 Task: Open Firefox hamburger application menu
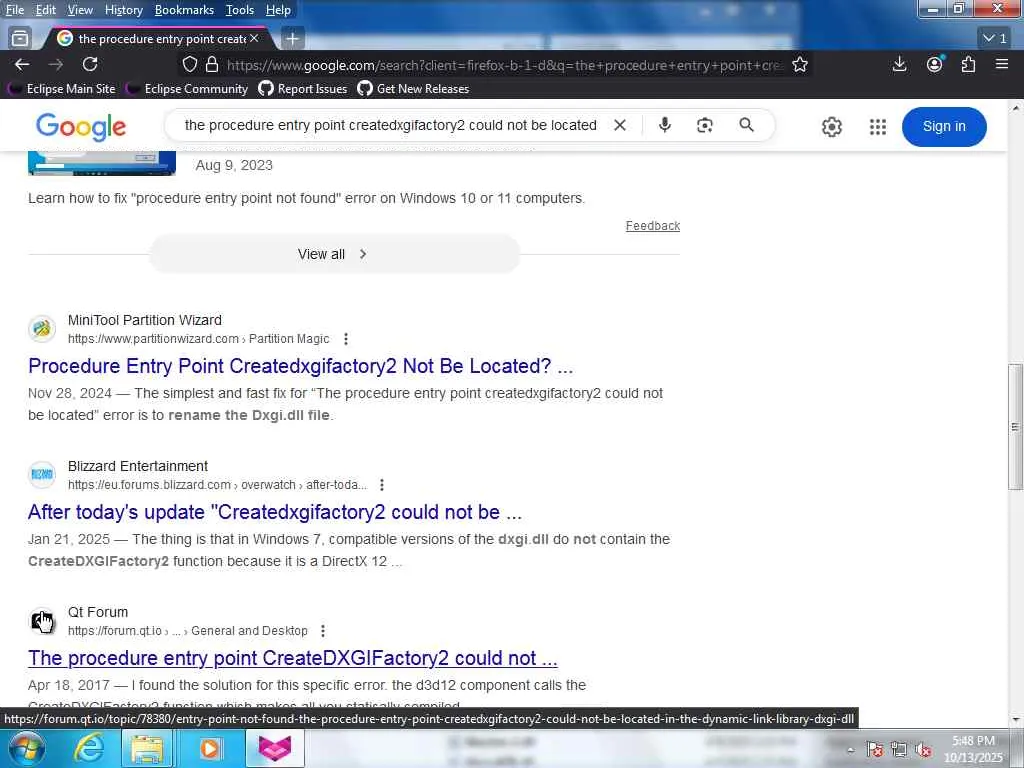click(1002, 64)
